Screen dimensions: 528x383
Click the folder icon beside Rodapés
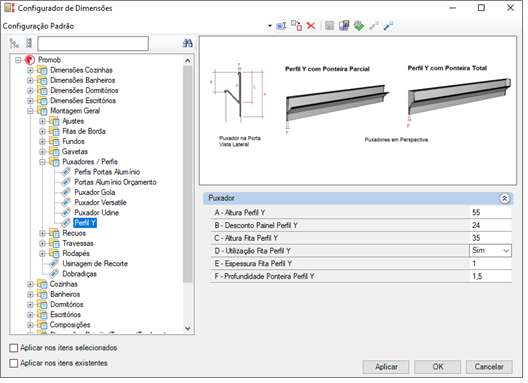55,255
